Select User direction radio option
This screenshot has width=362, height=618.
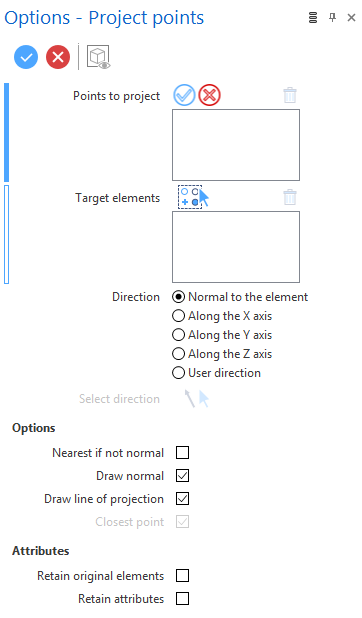pos(216,372)
